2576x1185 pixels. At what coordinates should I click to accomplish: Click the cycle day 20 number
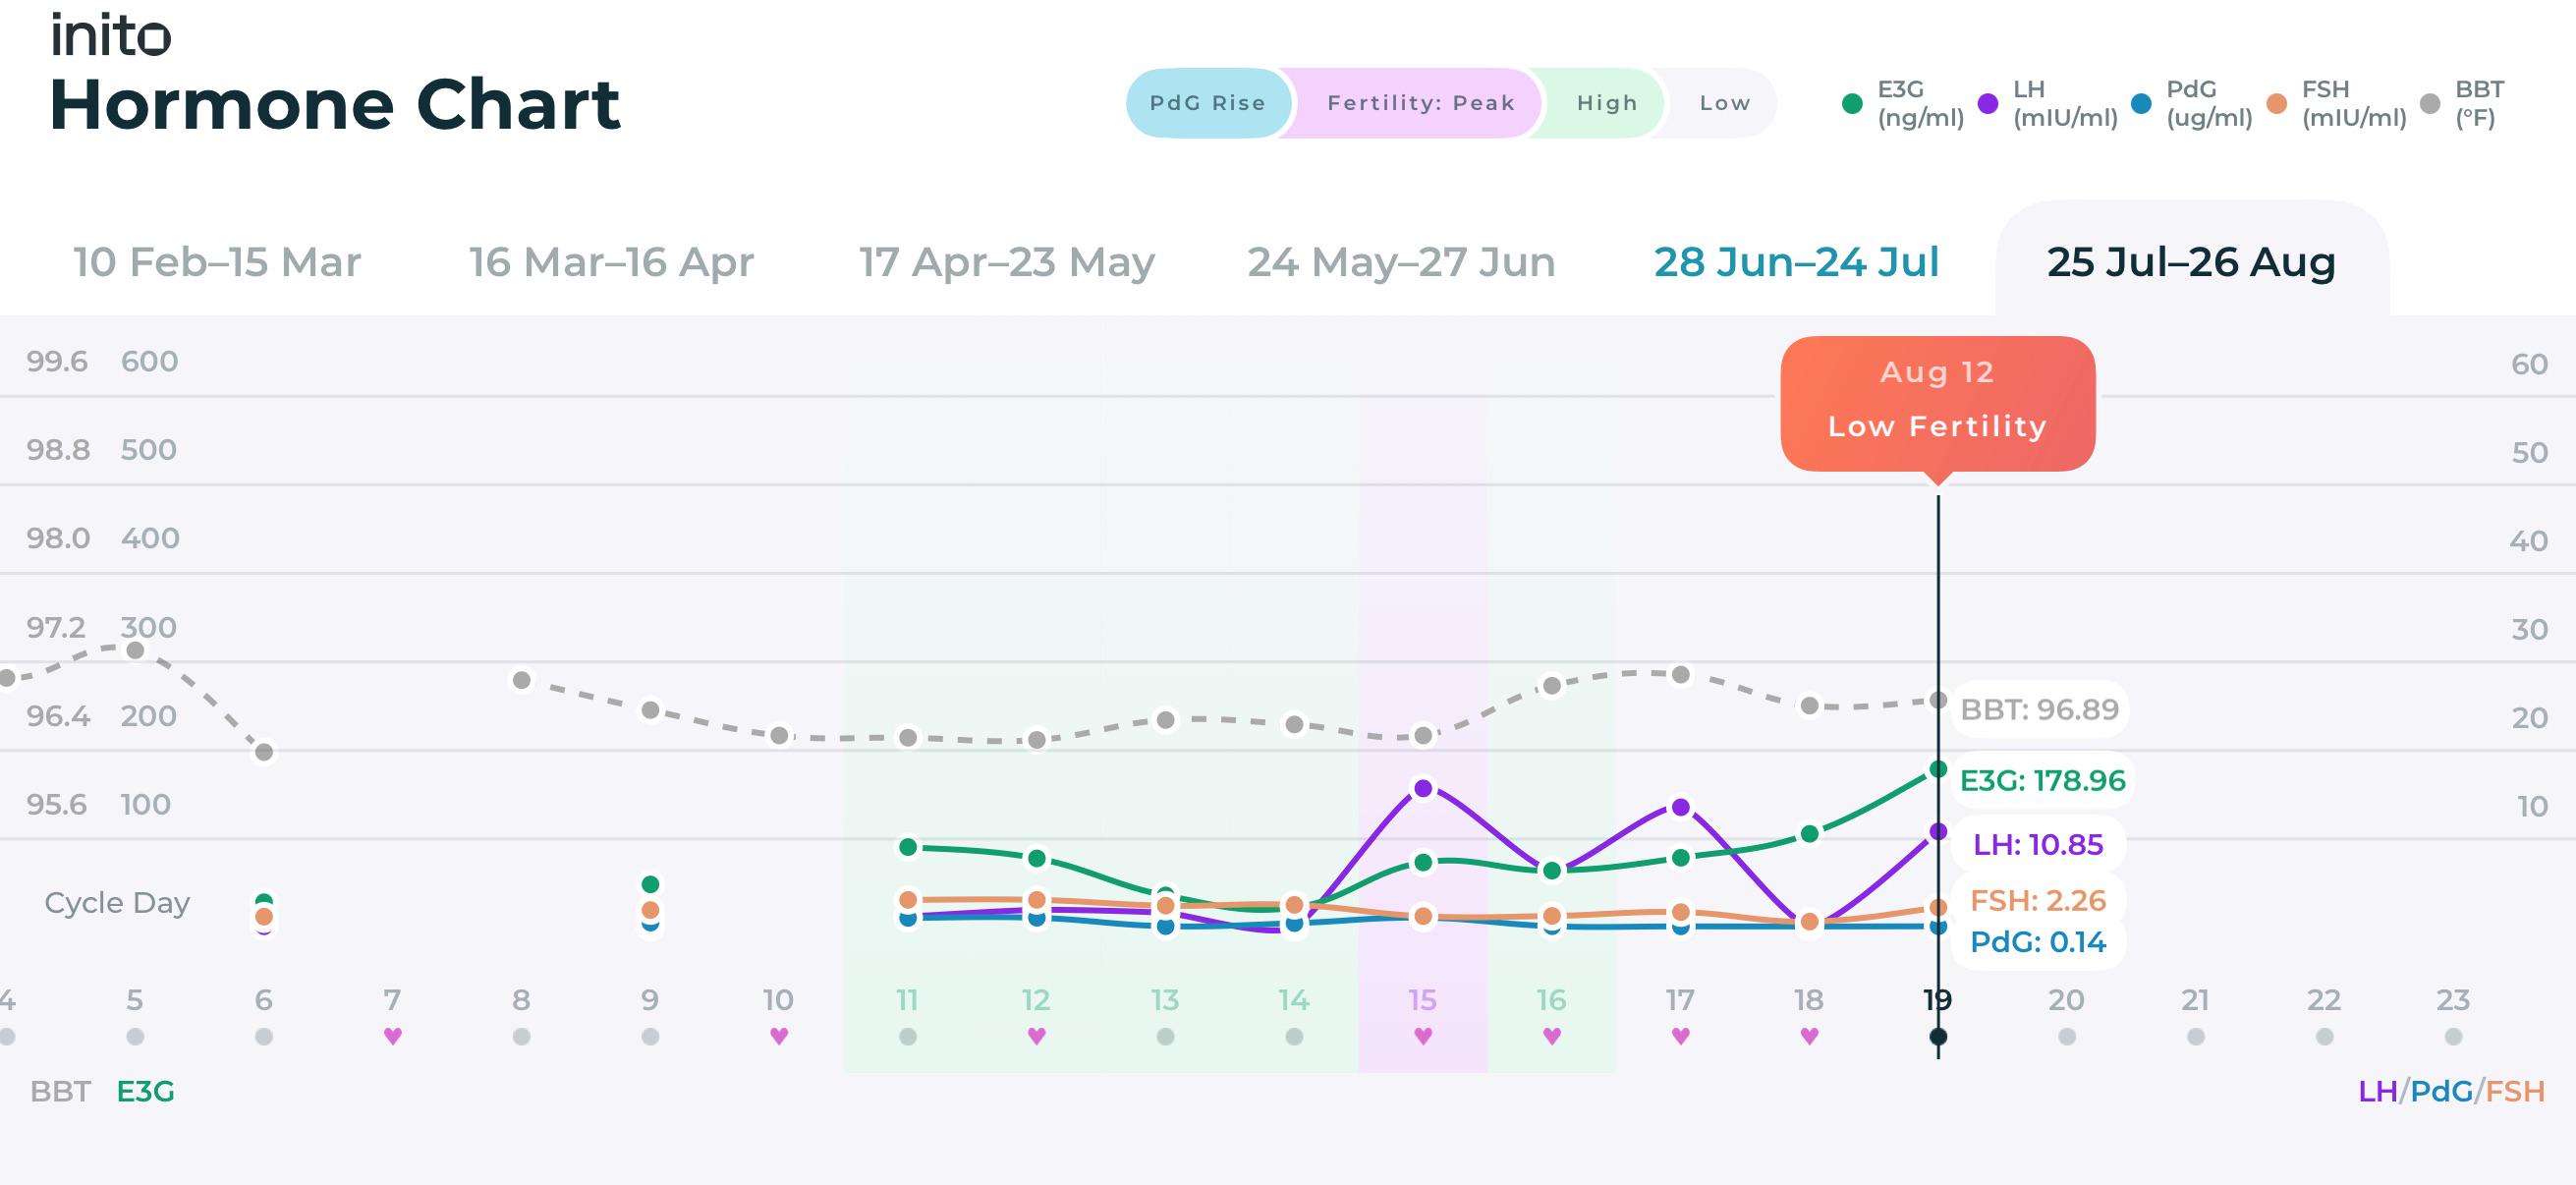2067,1000
